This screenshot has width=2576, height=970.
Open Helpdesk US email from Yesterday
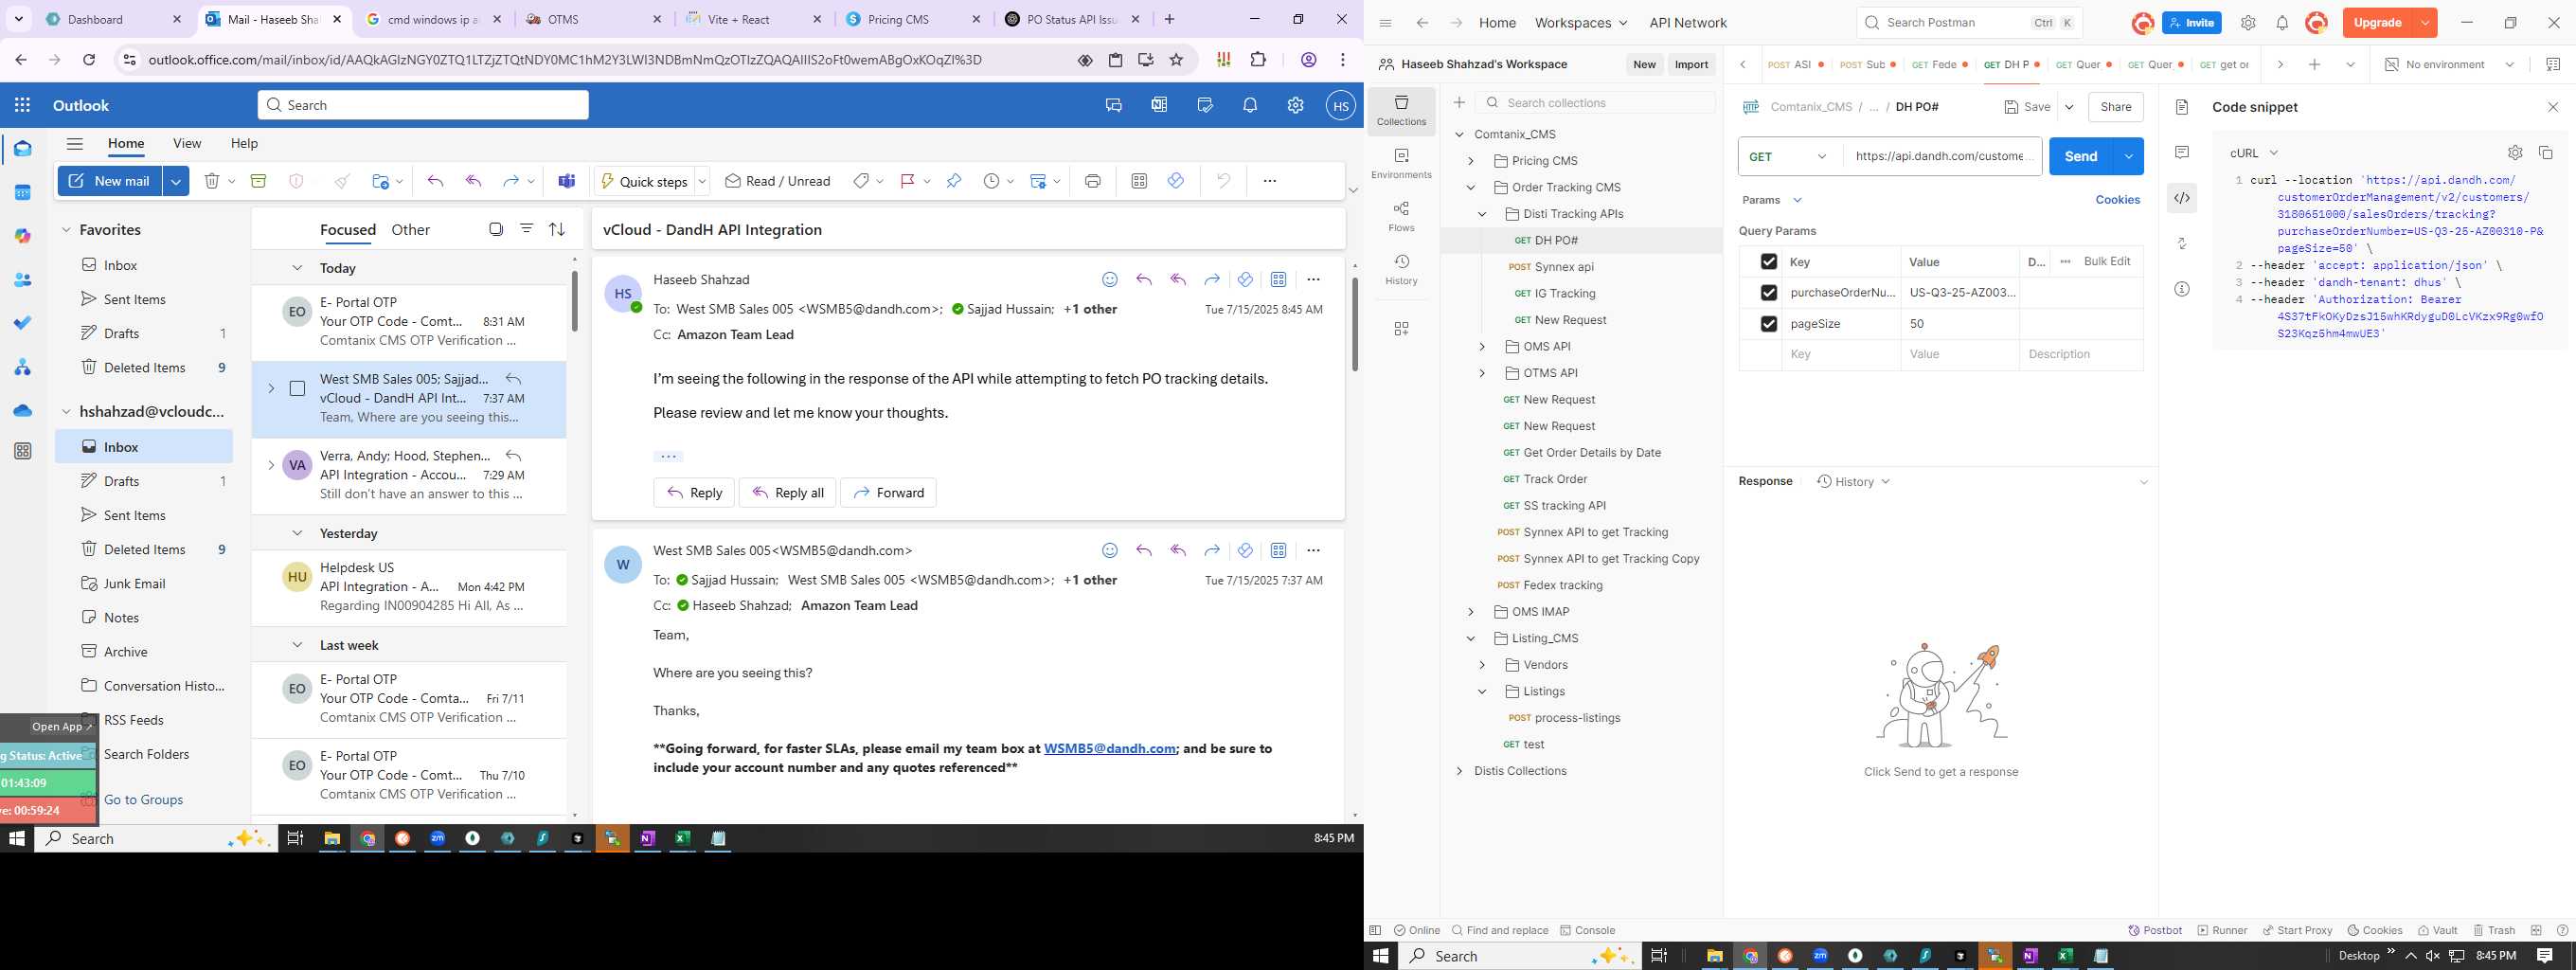pos(409,586)
